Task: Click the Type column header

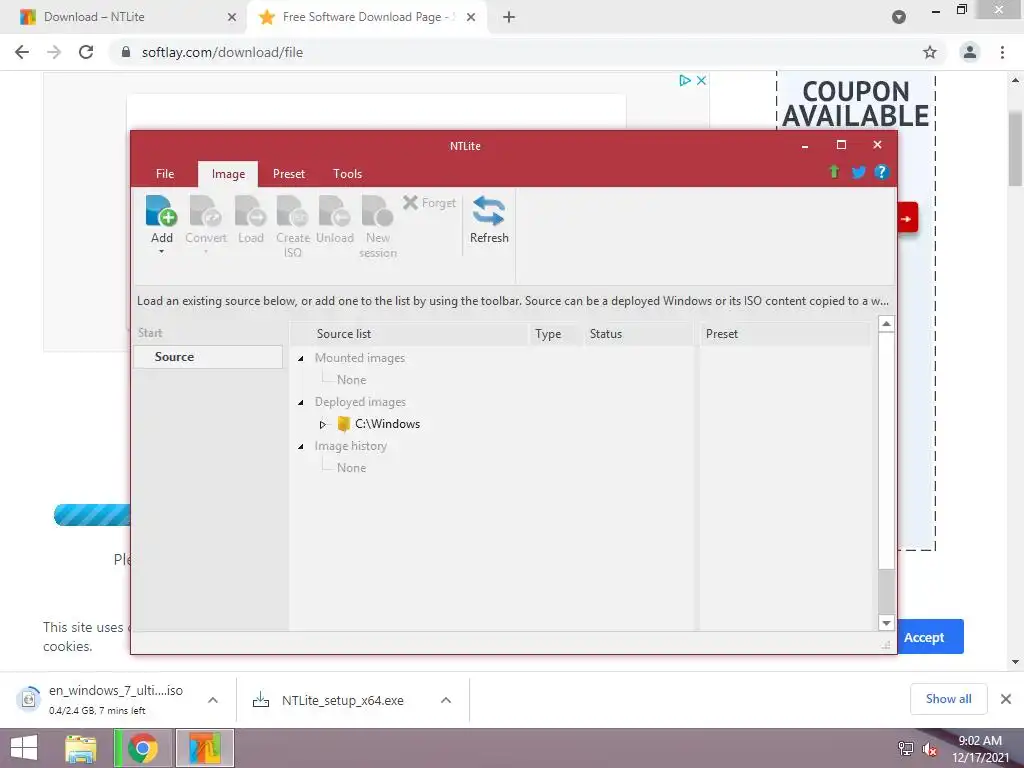Action: coord(554,334)
